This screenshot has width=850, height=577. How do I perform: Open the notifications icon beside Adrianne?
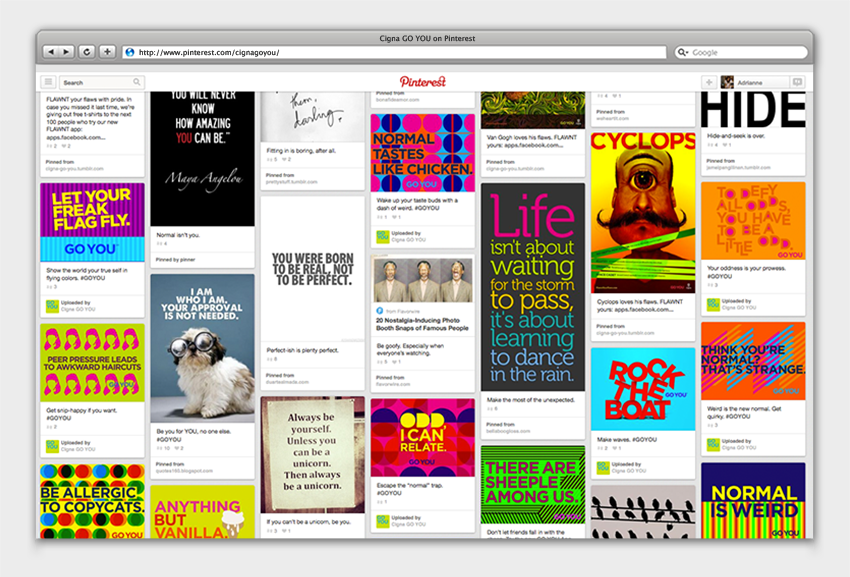(x=797, y=82)
